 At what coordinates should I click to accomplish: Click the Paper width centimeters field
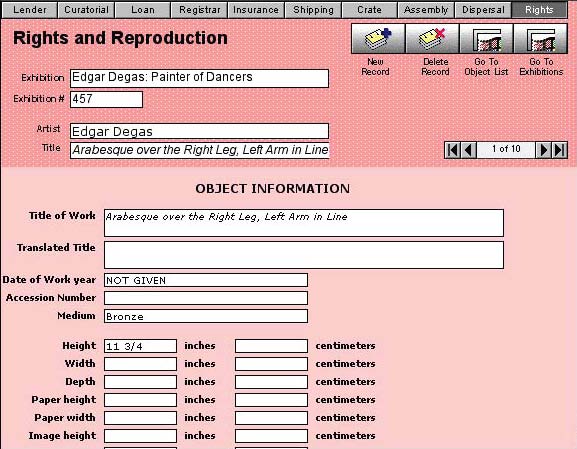point(271,418)
